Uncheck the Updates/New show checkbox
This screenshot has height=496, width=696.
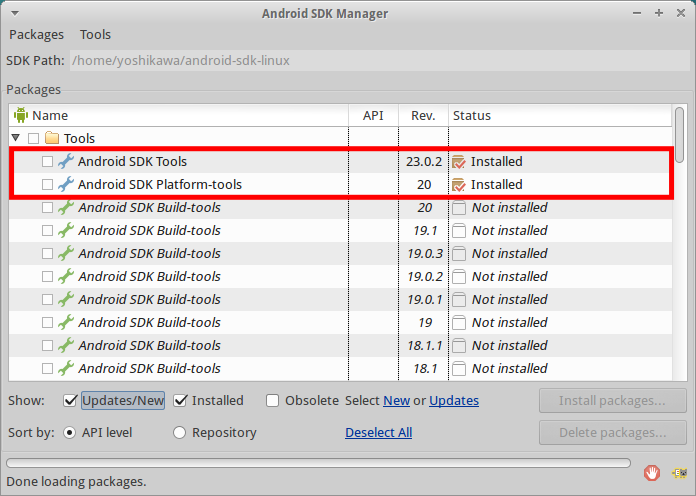tap(70, 401)
